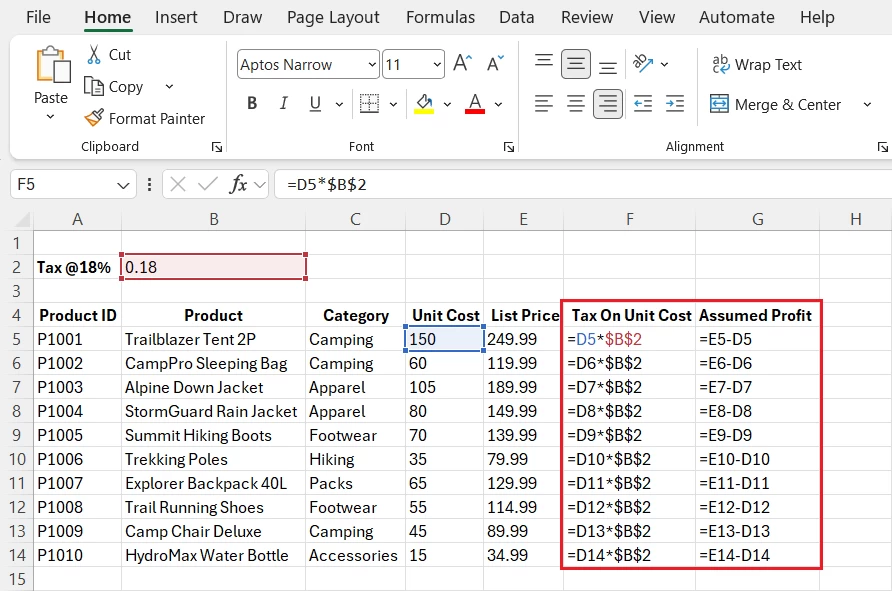Viewport: 892px width, 591px height.
Task: Select cell containing 0.18
Action: tap(213, 267)
